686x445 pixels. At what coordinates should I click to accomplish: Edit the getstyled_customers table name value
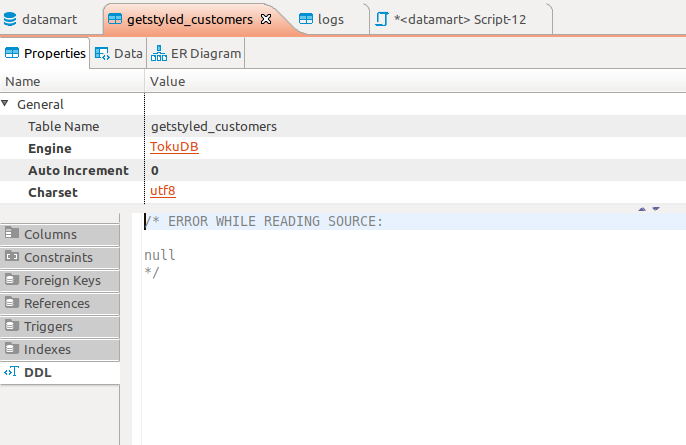214,126
